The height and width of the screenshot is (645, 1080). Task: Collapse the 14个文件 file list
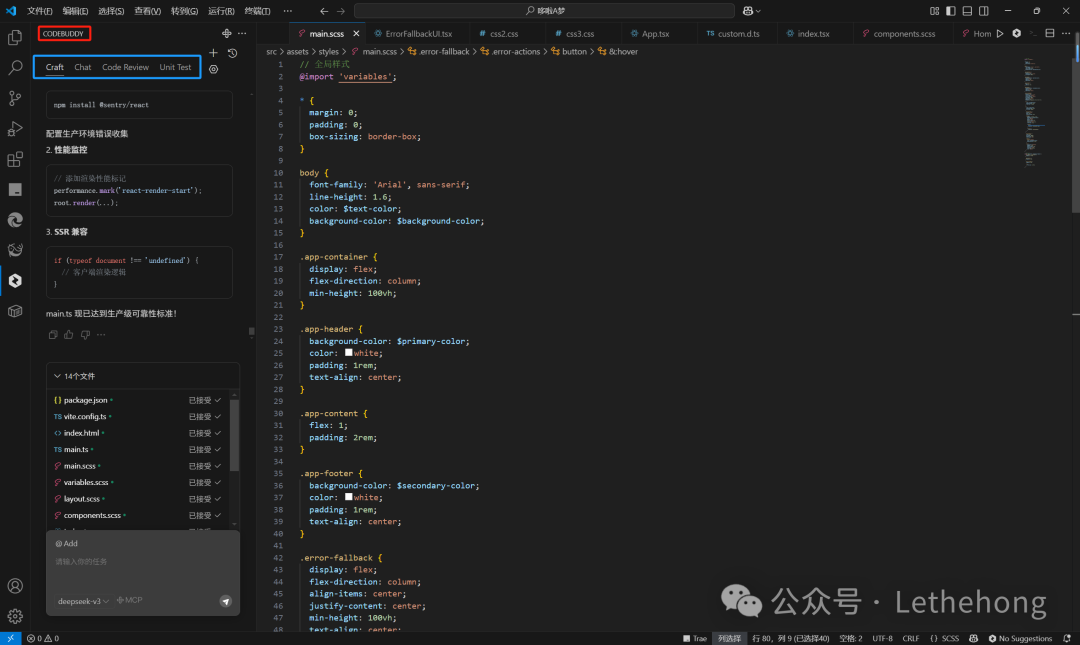57,377
